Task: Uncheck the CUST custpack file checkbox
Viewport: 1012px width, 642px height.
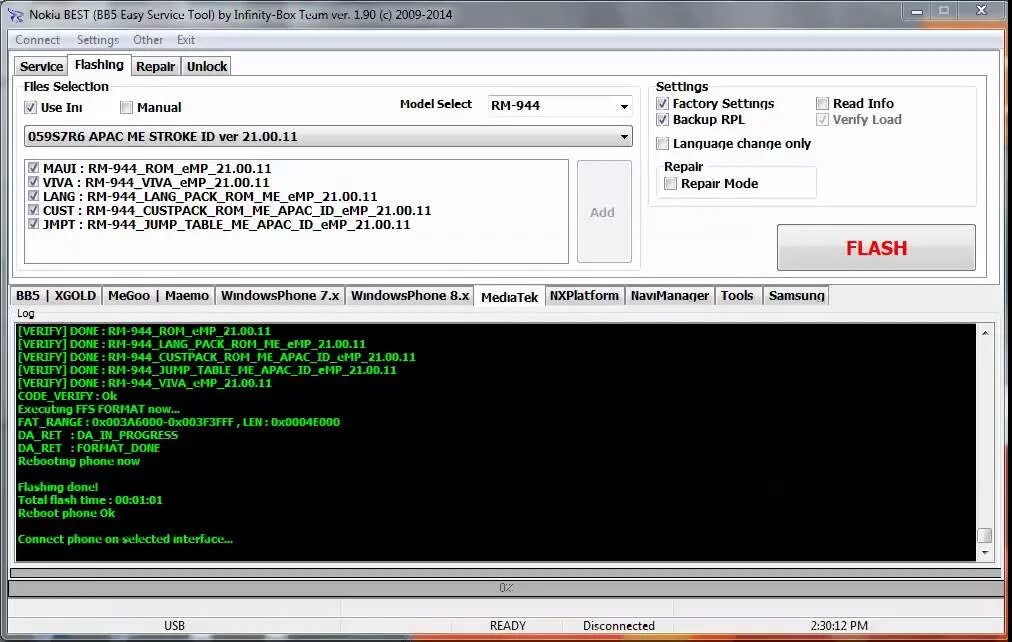Action: click(x=34, y=210)
